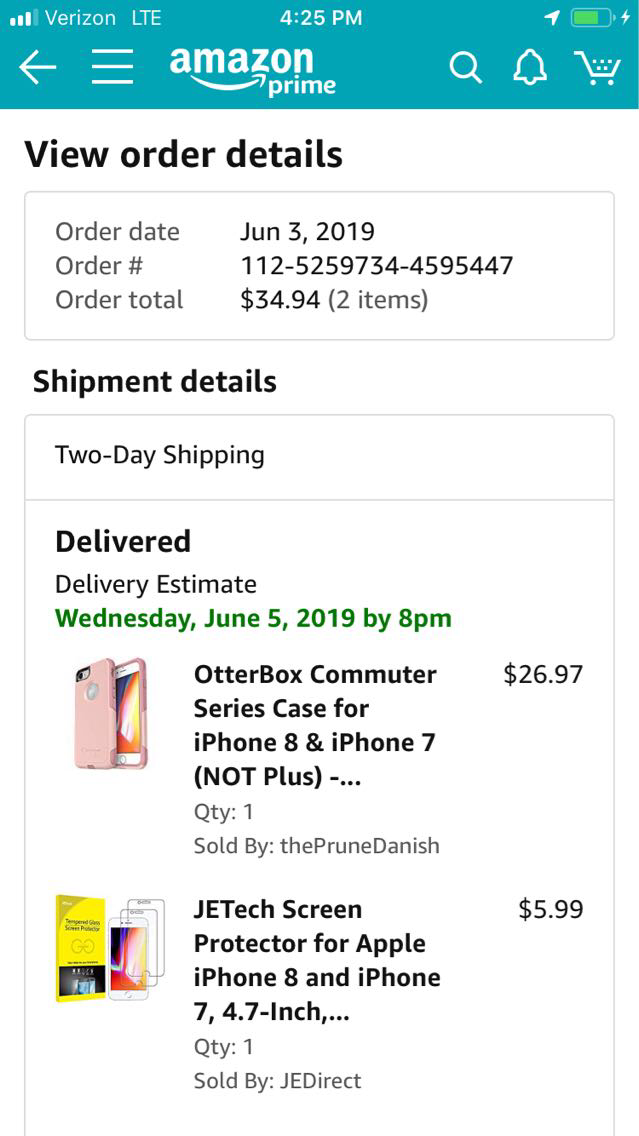
Task: Tap the pink OtterBox case thumbnail
Action: click(110, 713)
